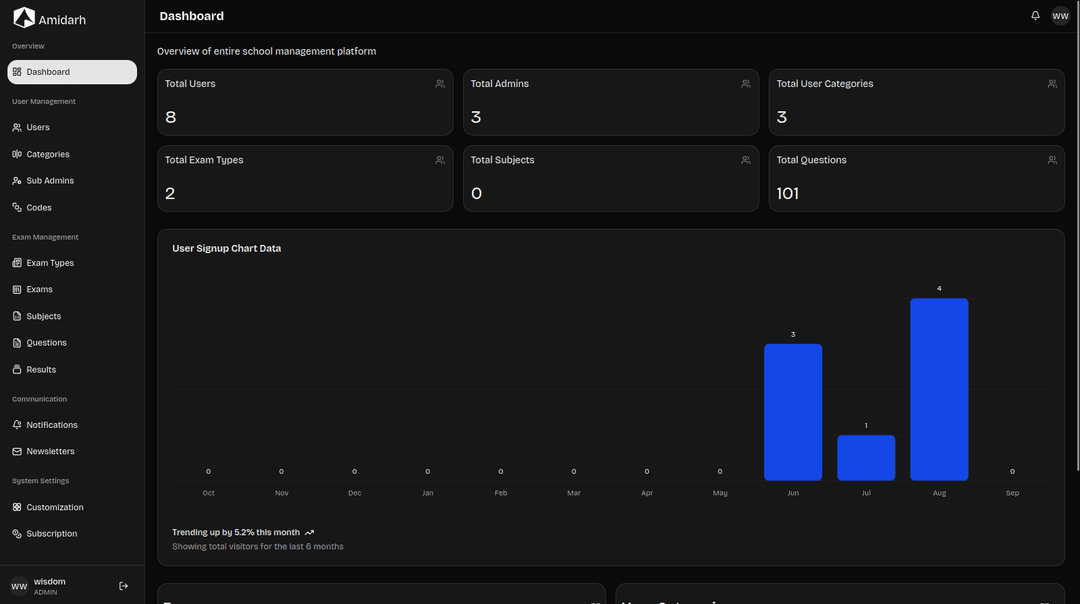Click the icon on Total Questions card
Screen dimensions: 1080x604
pyautogui.click(x=1052, y=160)
